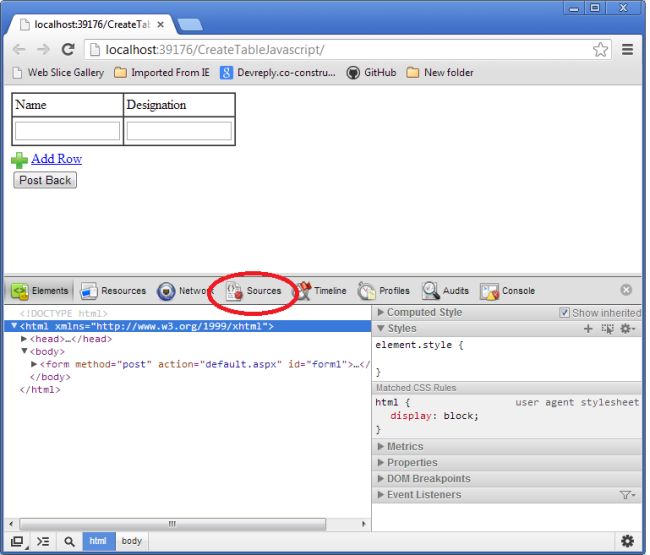650x555 pixels.
Task: Open Styles gear settings dropdown
Action: 628,329
